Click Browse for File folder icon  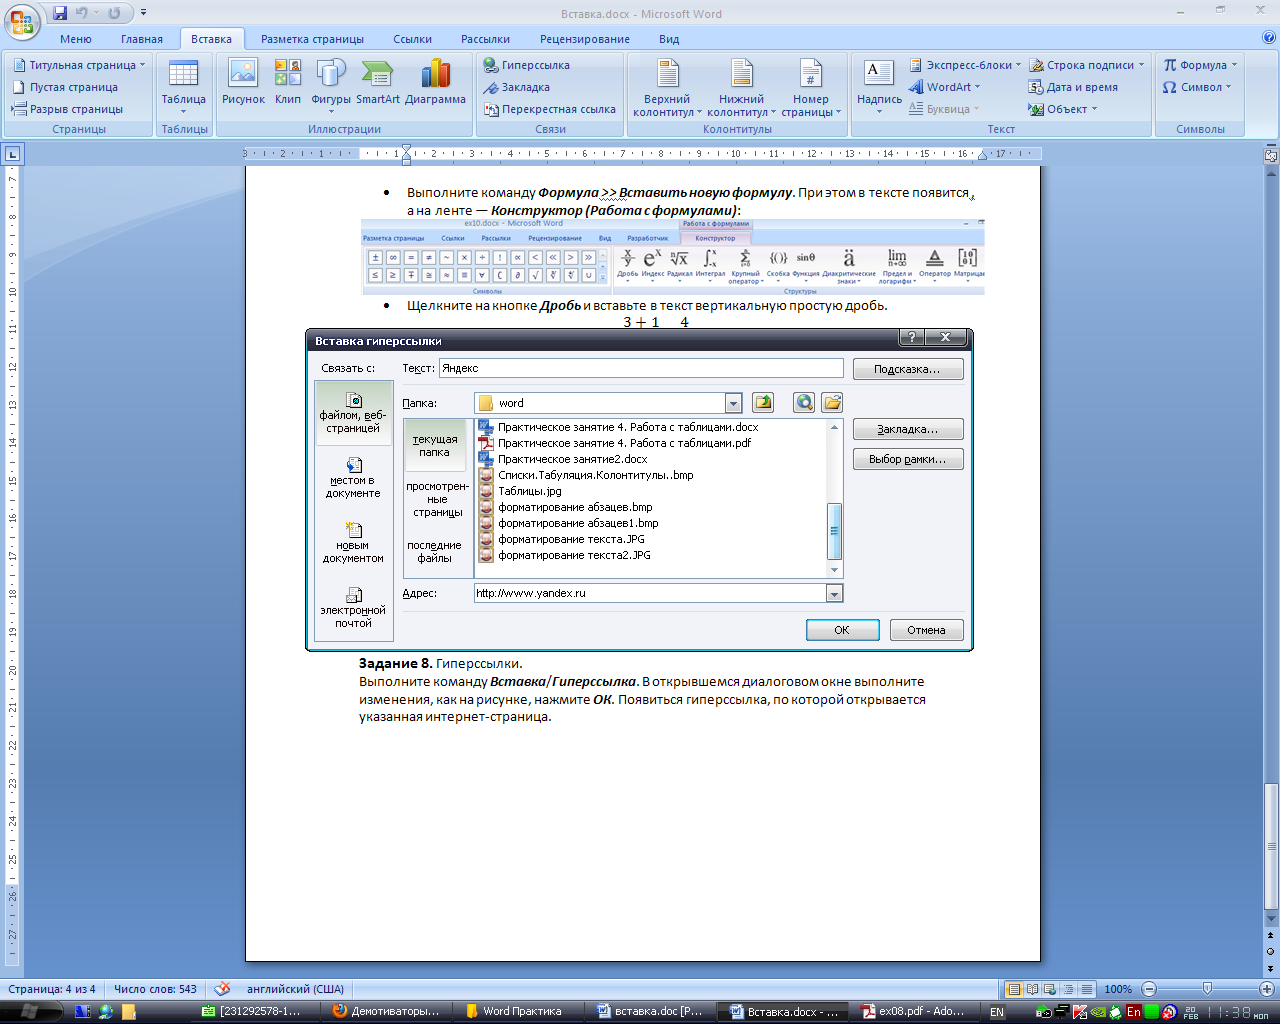pyautogui.click(x=832, y=403)
